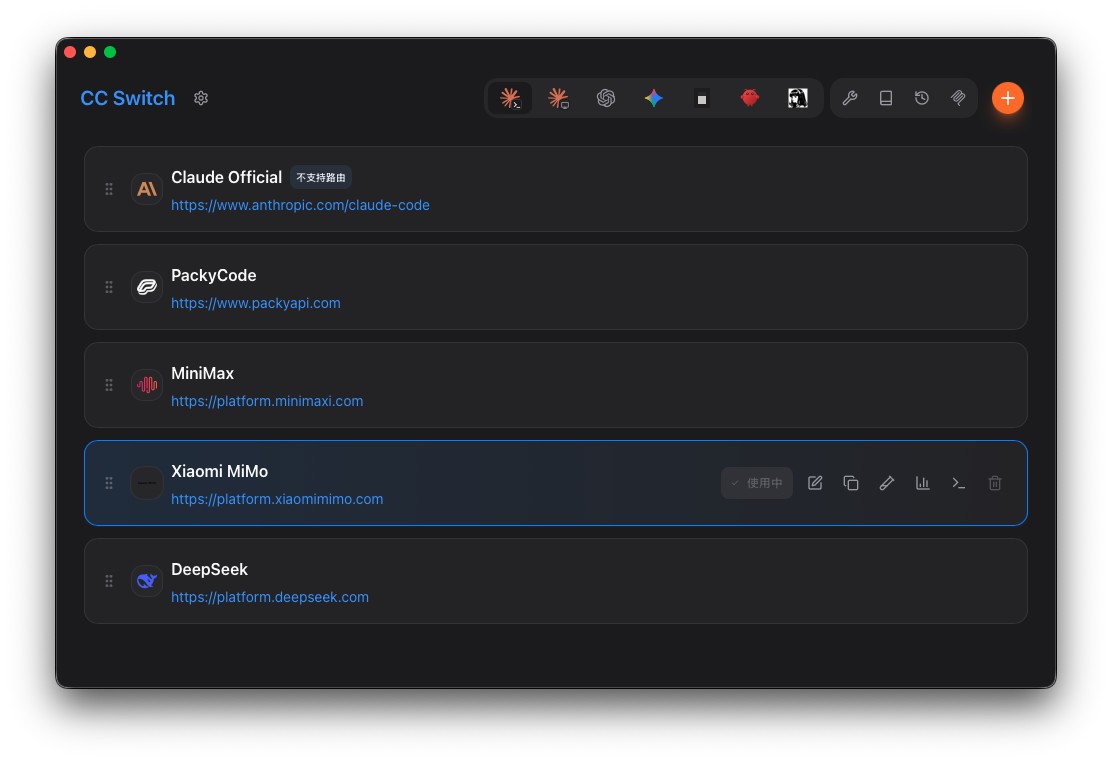Viewport: 1112px width, 762px height.
Task: Test Xiaomi MiMo with test tube icon
Action: tap(886, 483)
